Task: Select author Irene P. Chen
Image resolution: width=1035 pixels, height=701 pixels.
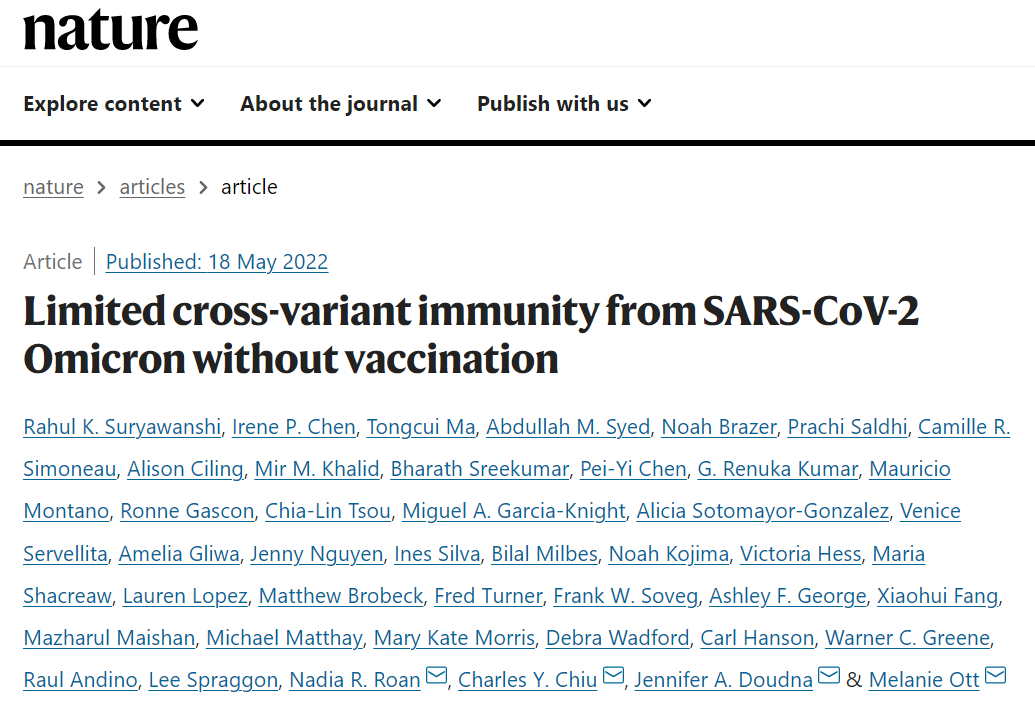Action: click(294, 427)
